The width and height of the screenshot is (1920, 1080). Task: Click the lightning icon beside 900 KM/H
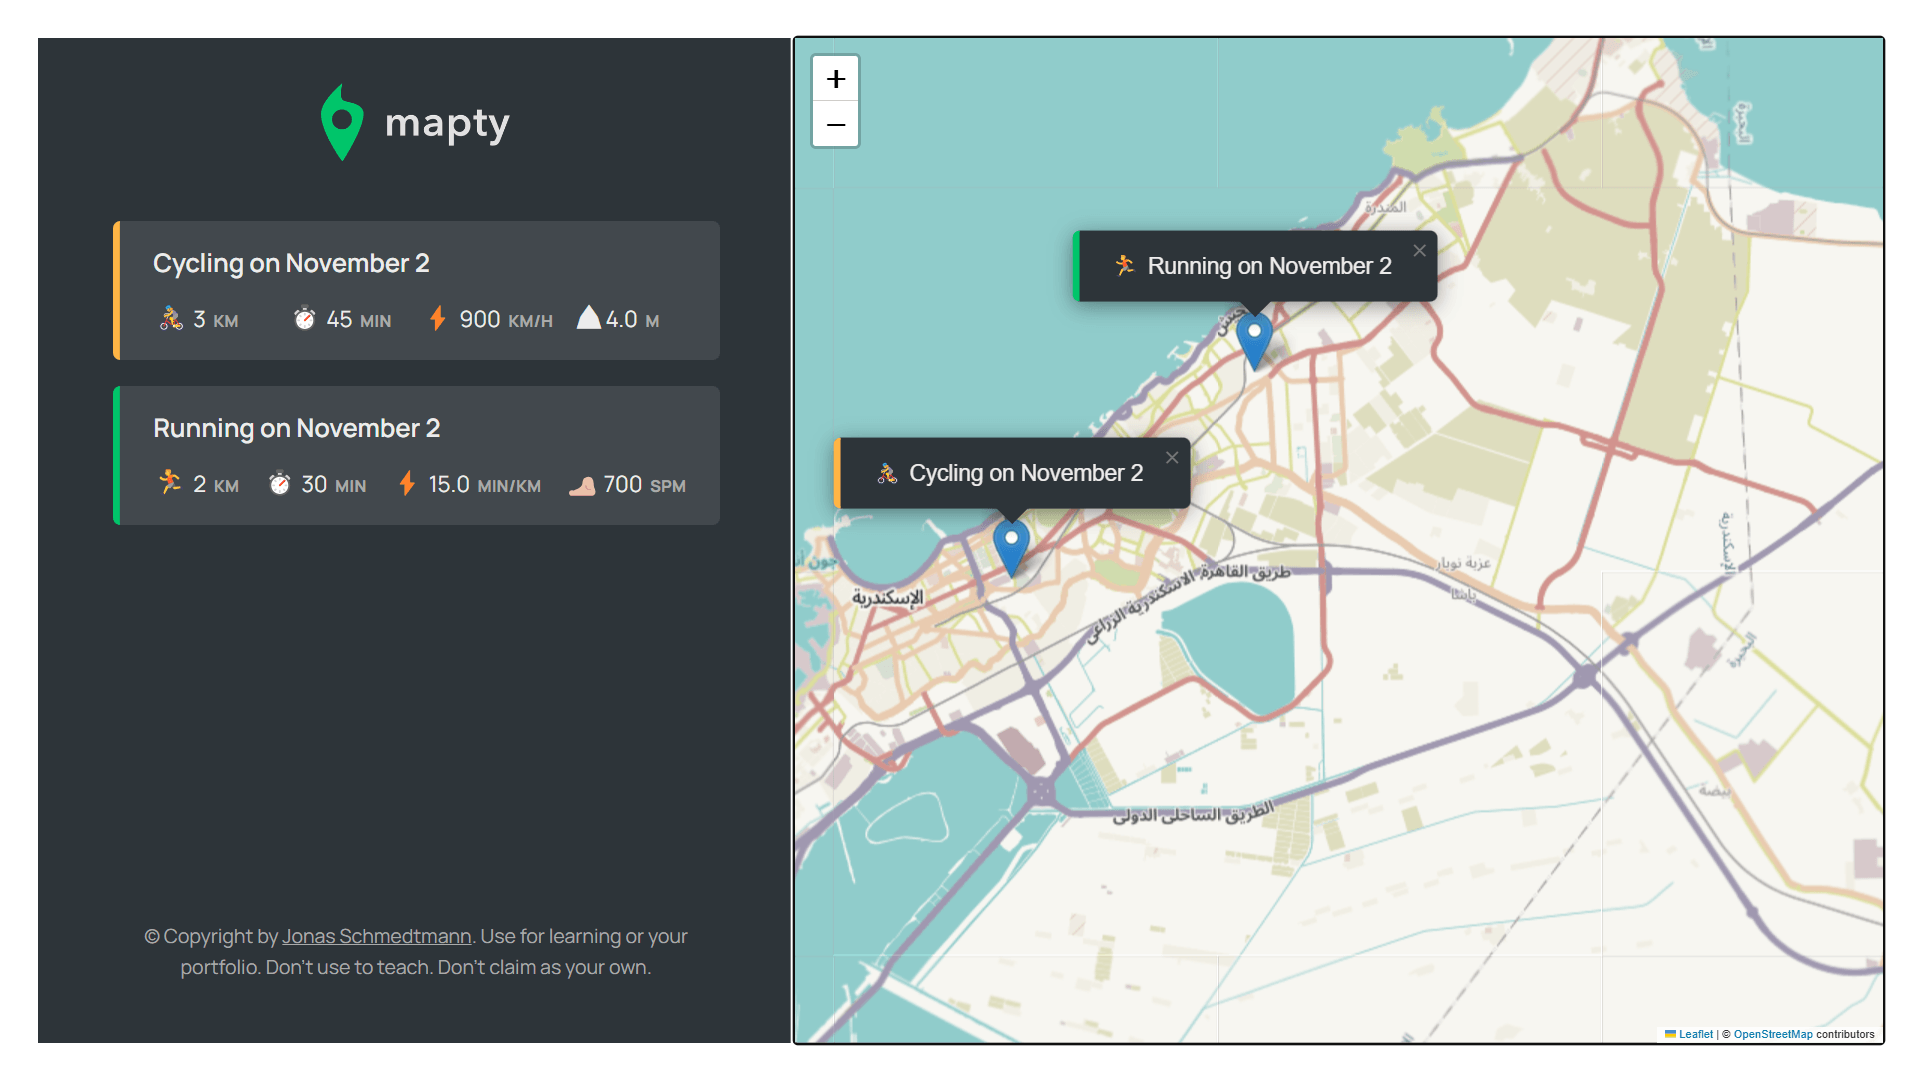(x=437, y=319)
